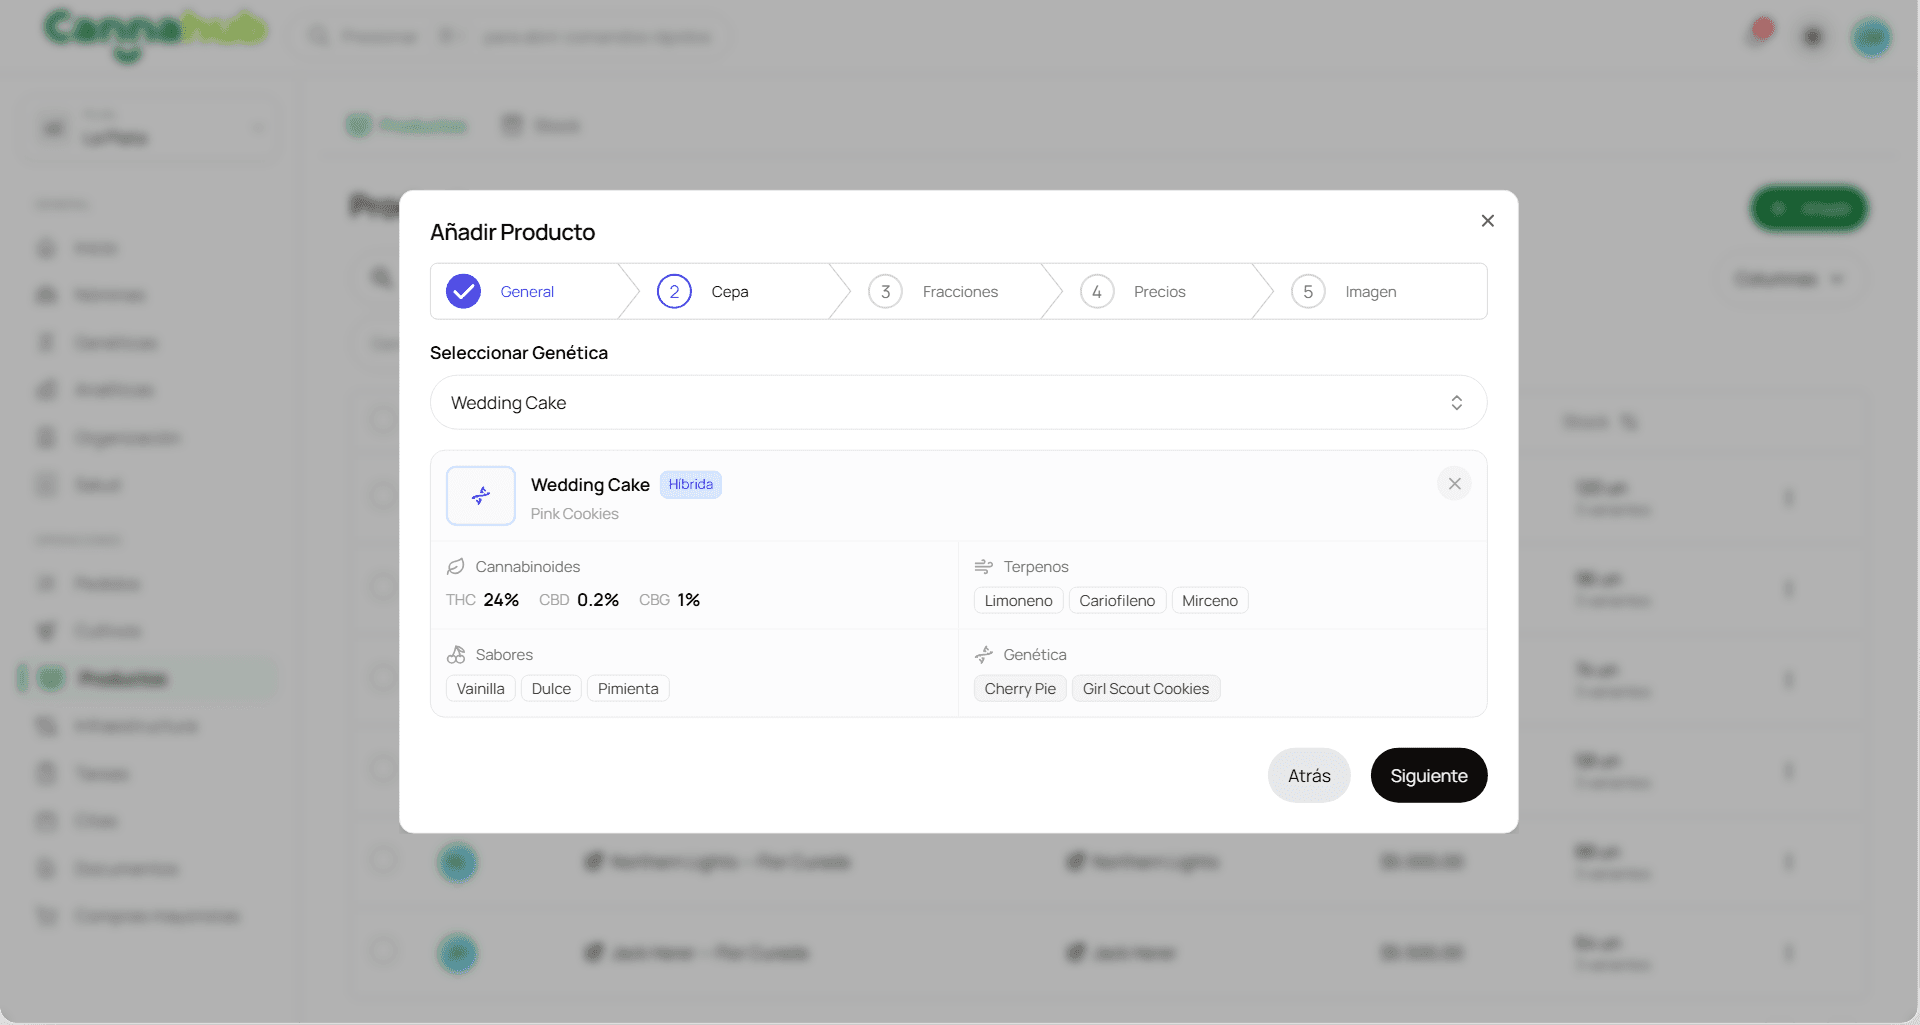Expand the genetics selector chevron arrows
Viewport: 1920px width, 1025px height.
(x=1457, y=403)
